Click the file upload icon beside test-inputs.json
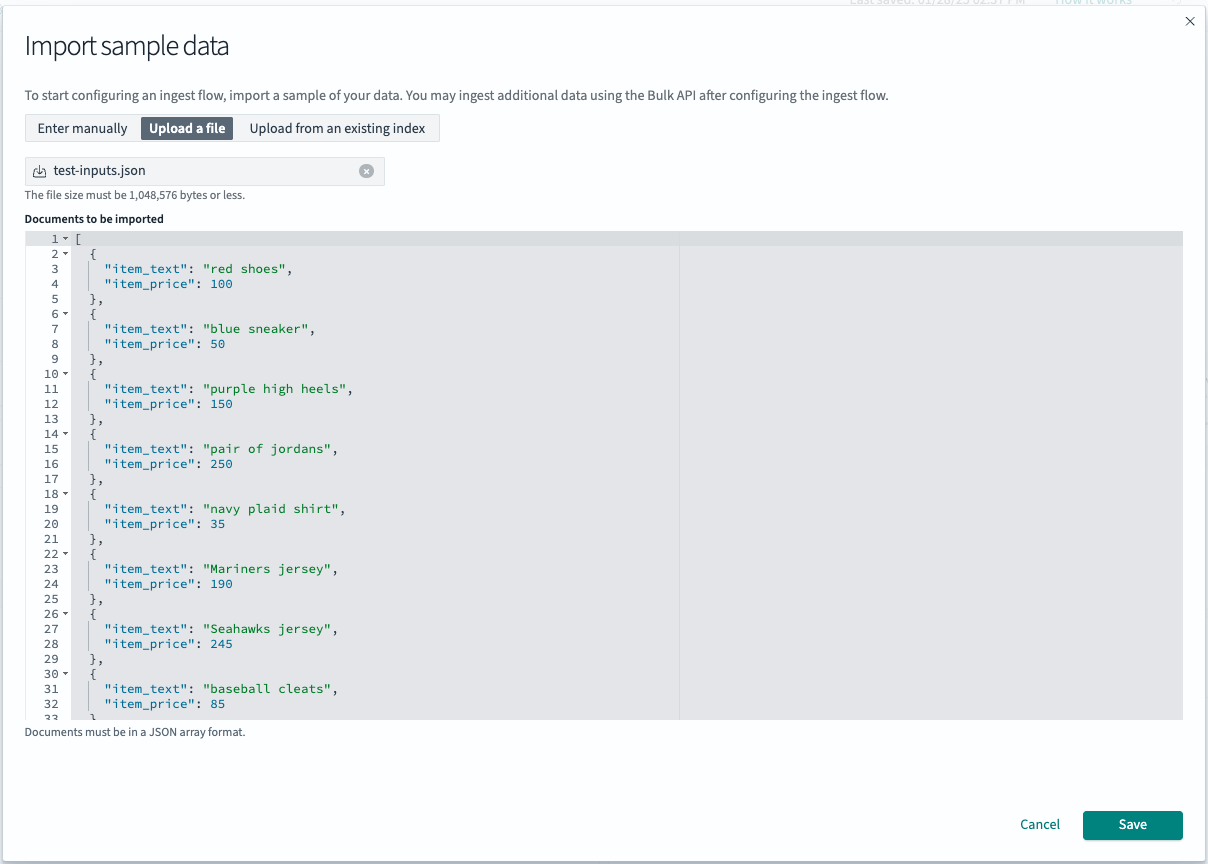1208x864 pixels. pos(39,171)
